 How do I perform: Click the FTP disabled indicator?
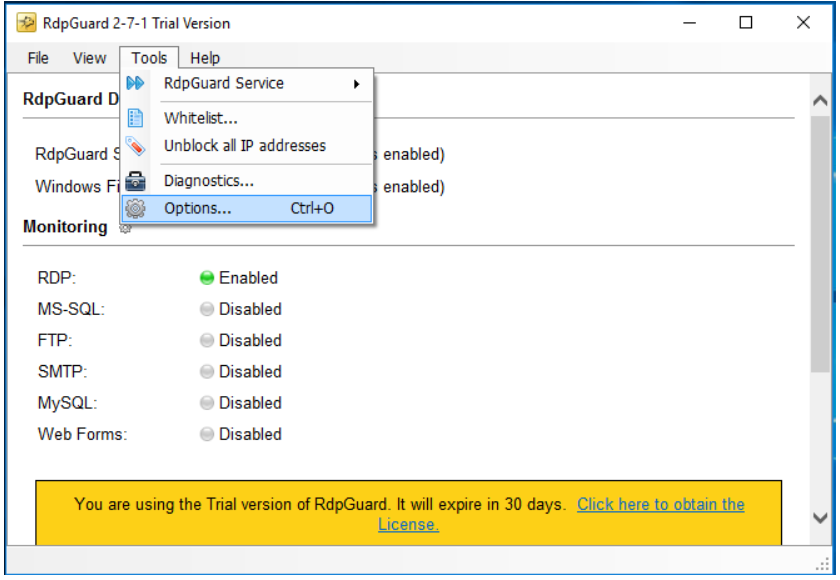coord(207,340)
